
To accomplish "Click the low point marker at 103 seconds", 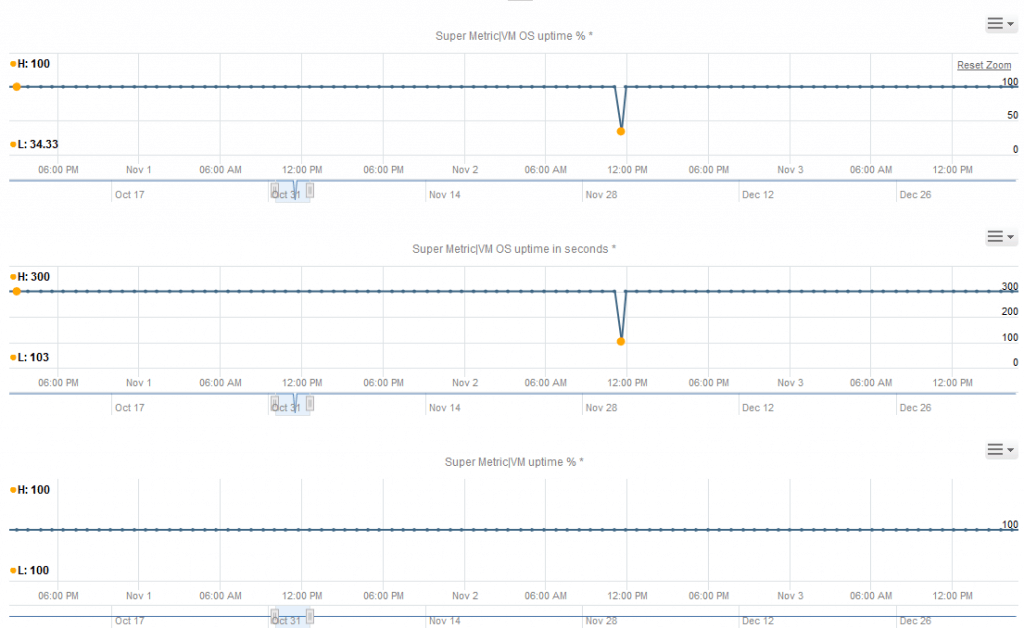I will pos(621,342).
